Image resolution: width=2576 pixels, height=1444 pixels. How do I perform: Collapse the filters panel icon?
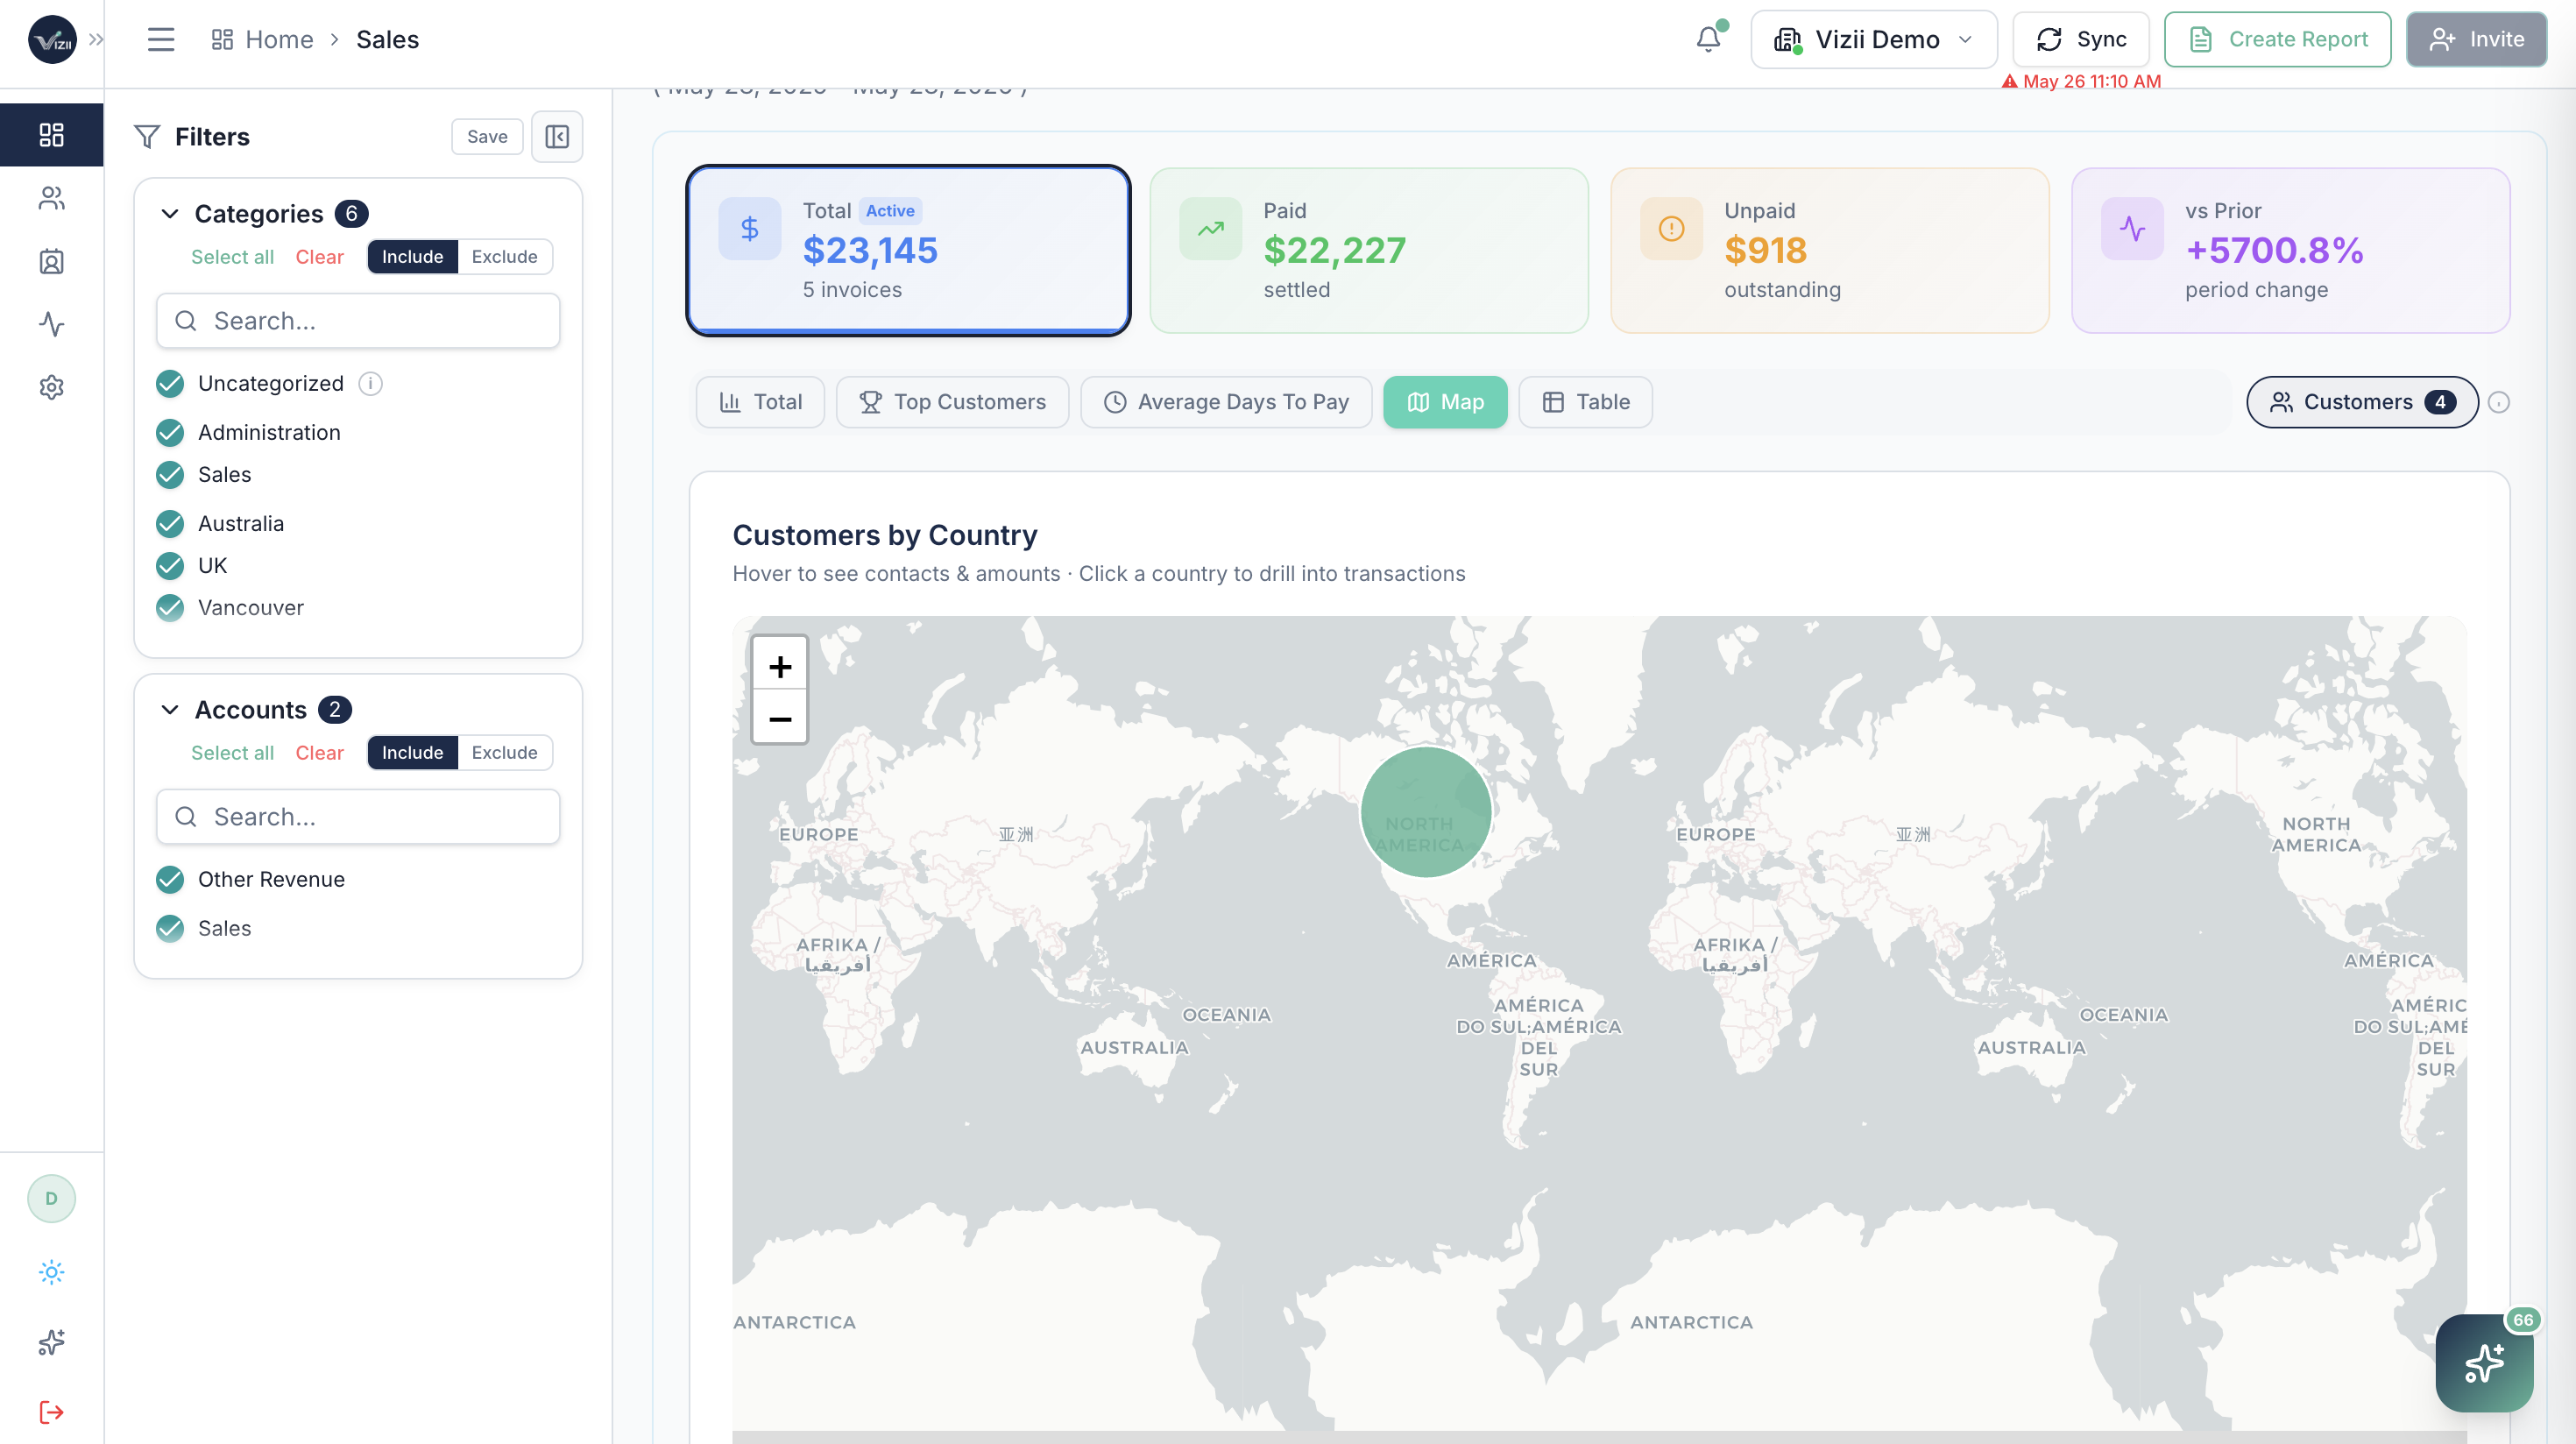pyautogui.click(x=557, y=137)
